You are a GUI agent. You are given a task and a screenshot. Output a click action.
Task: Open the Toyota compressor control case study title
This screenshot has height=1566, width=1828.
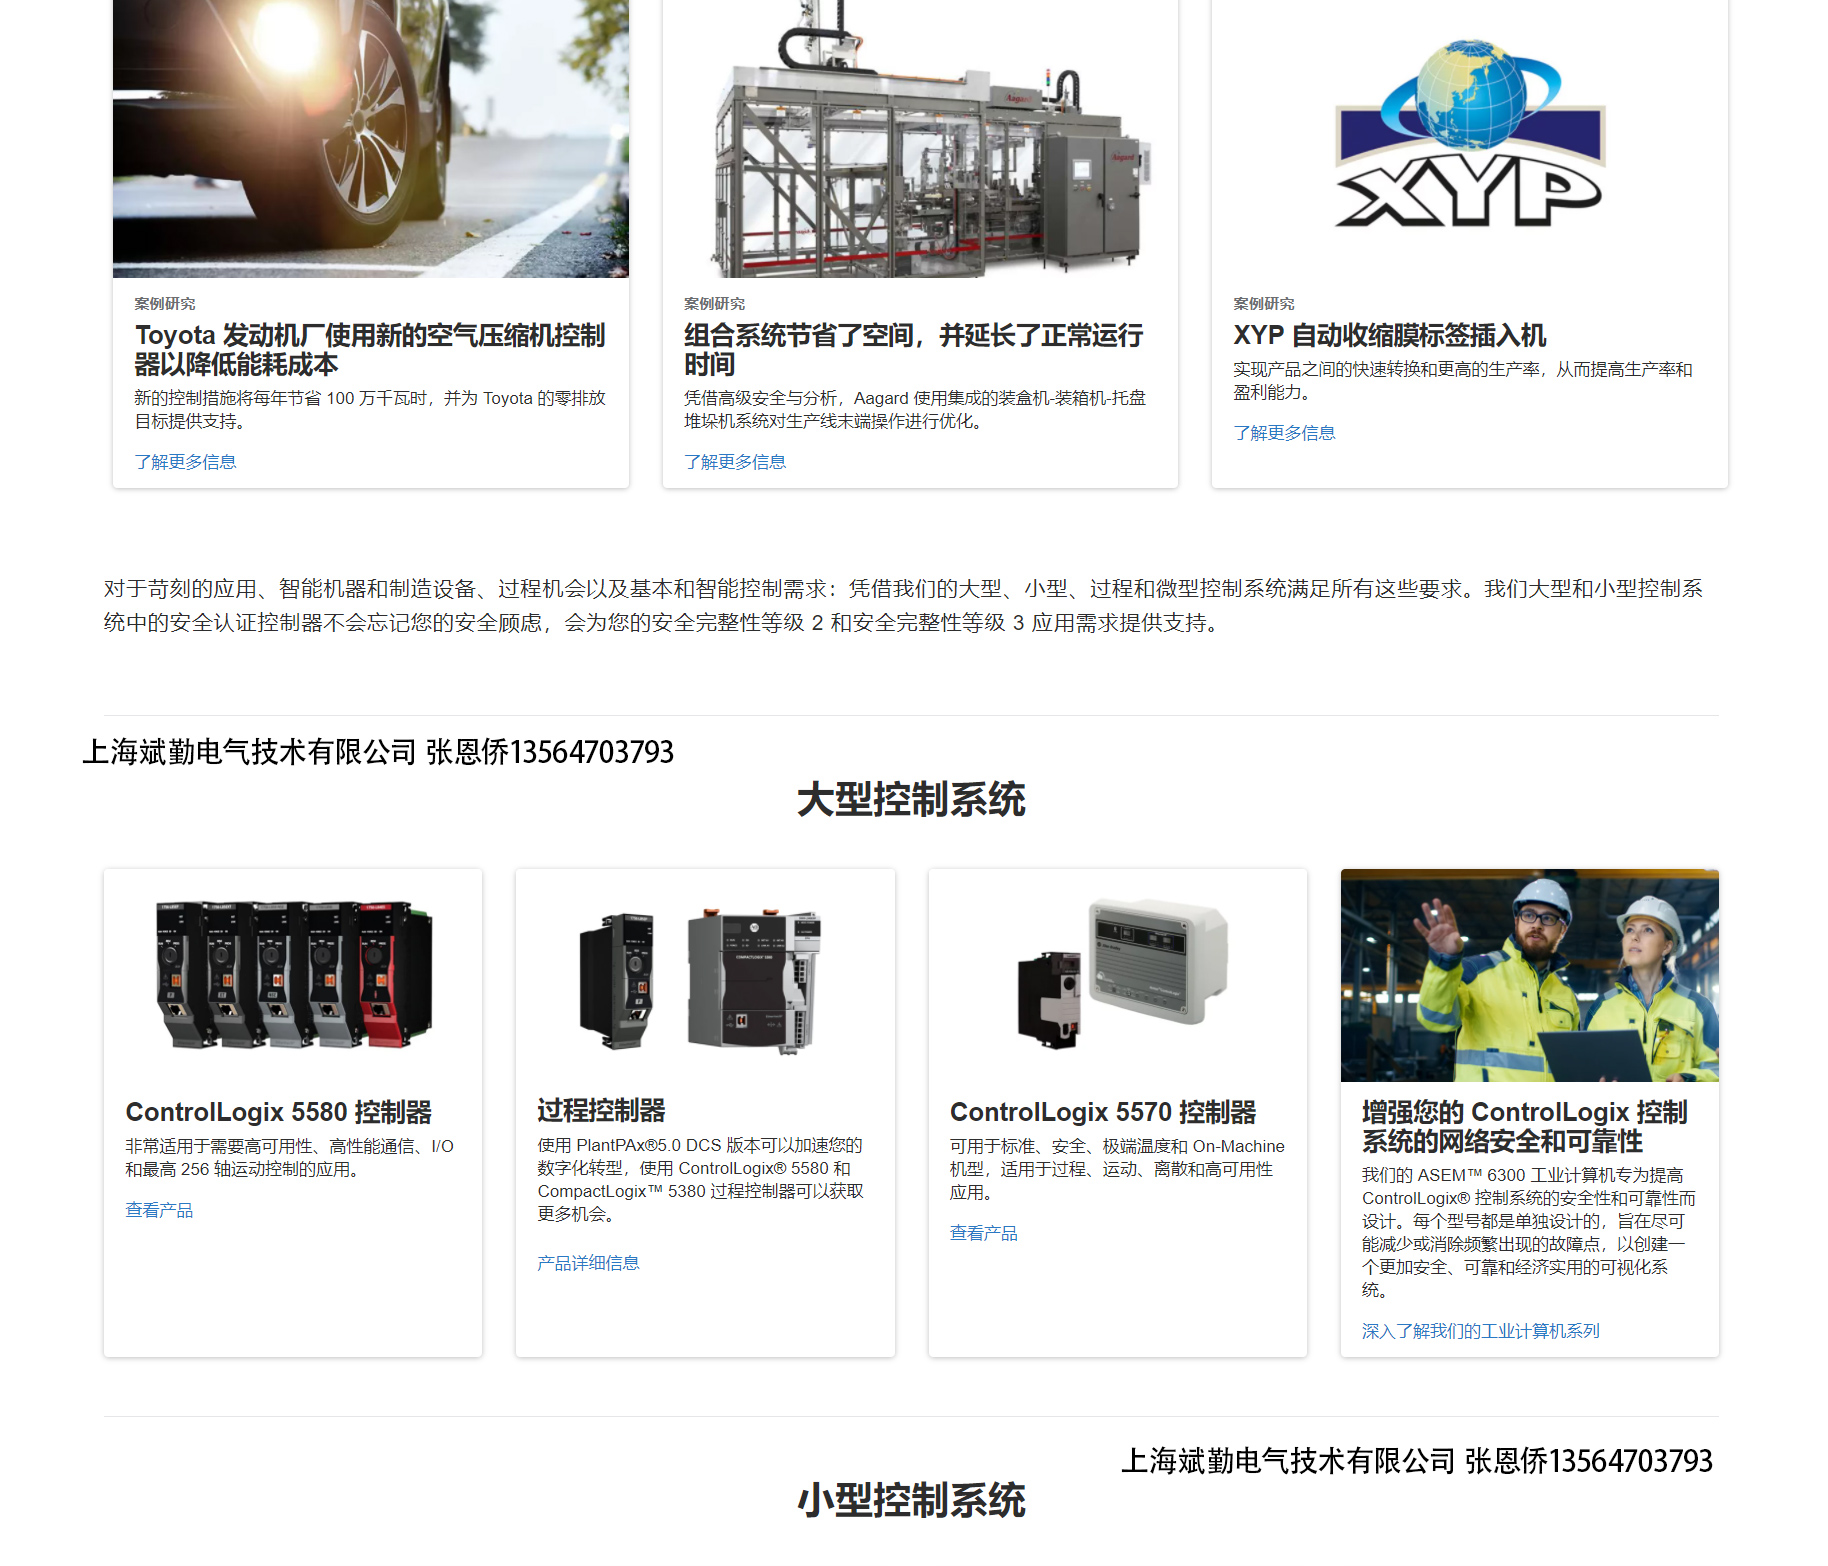[x=370, y=349]
